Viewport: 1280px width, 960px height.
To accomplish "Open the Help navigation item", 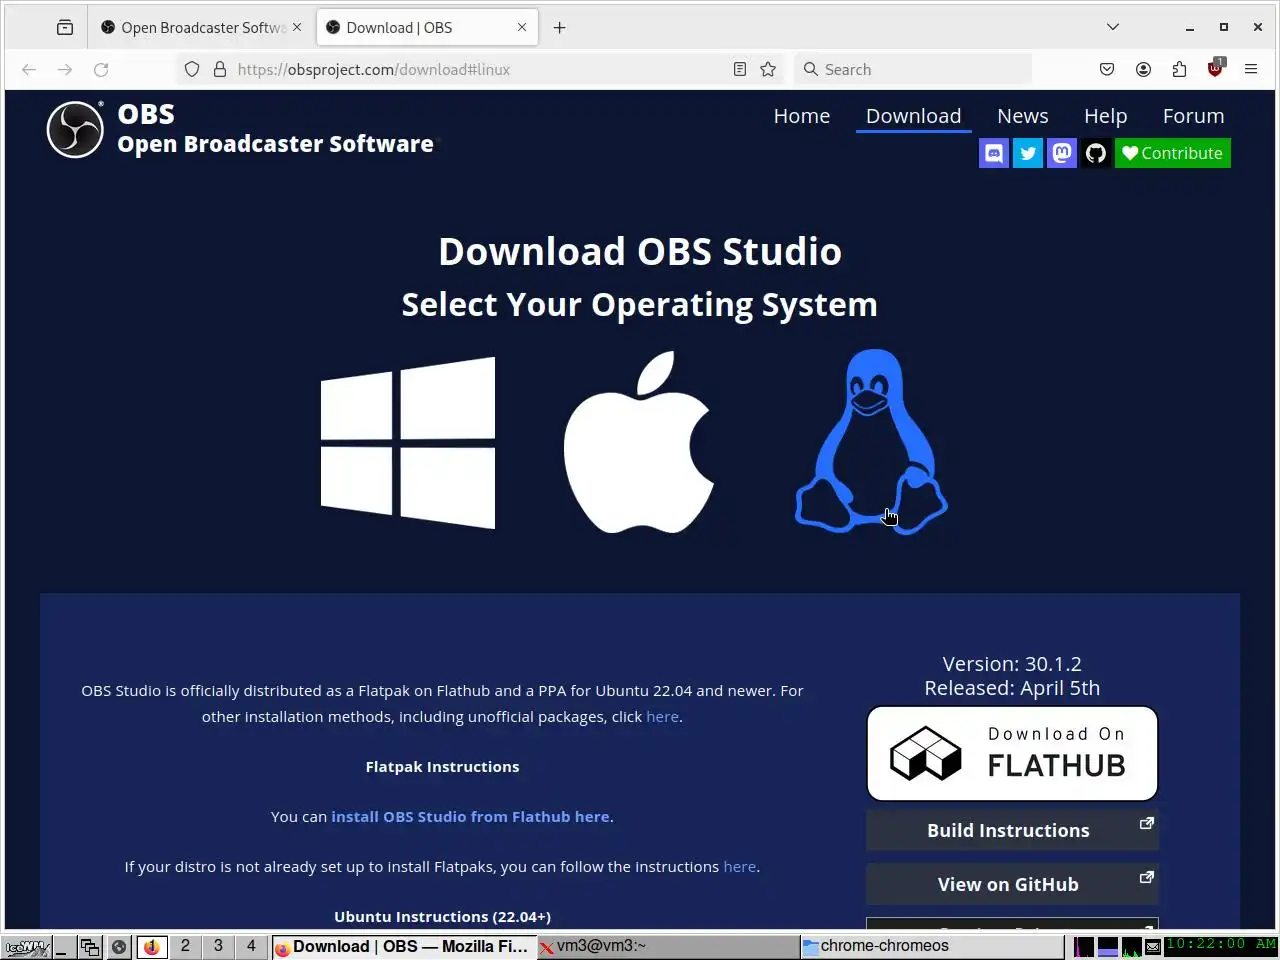I will click(1106, 116).
